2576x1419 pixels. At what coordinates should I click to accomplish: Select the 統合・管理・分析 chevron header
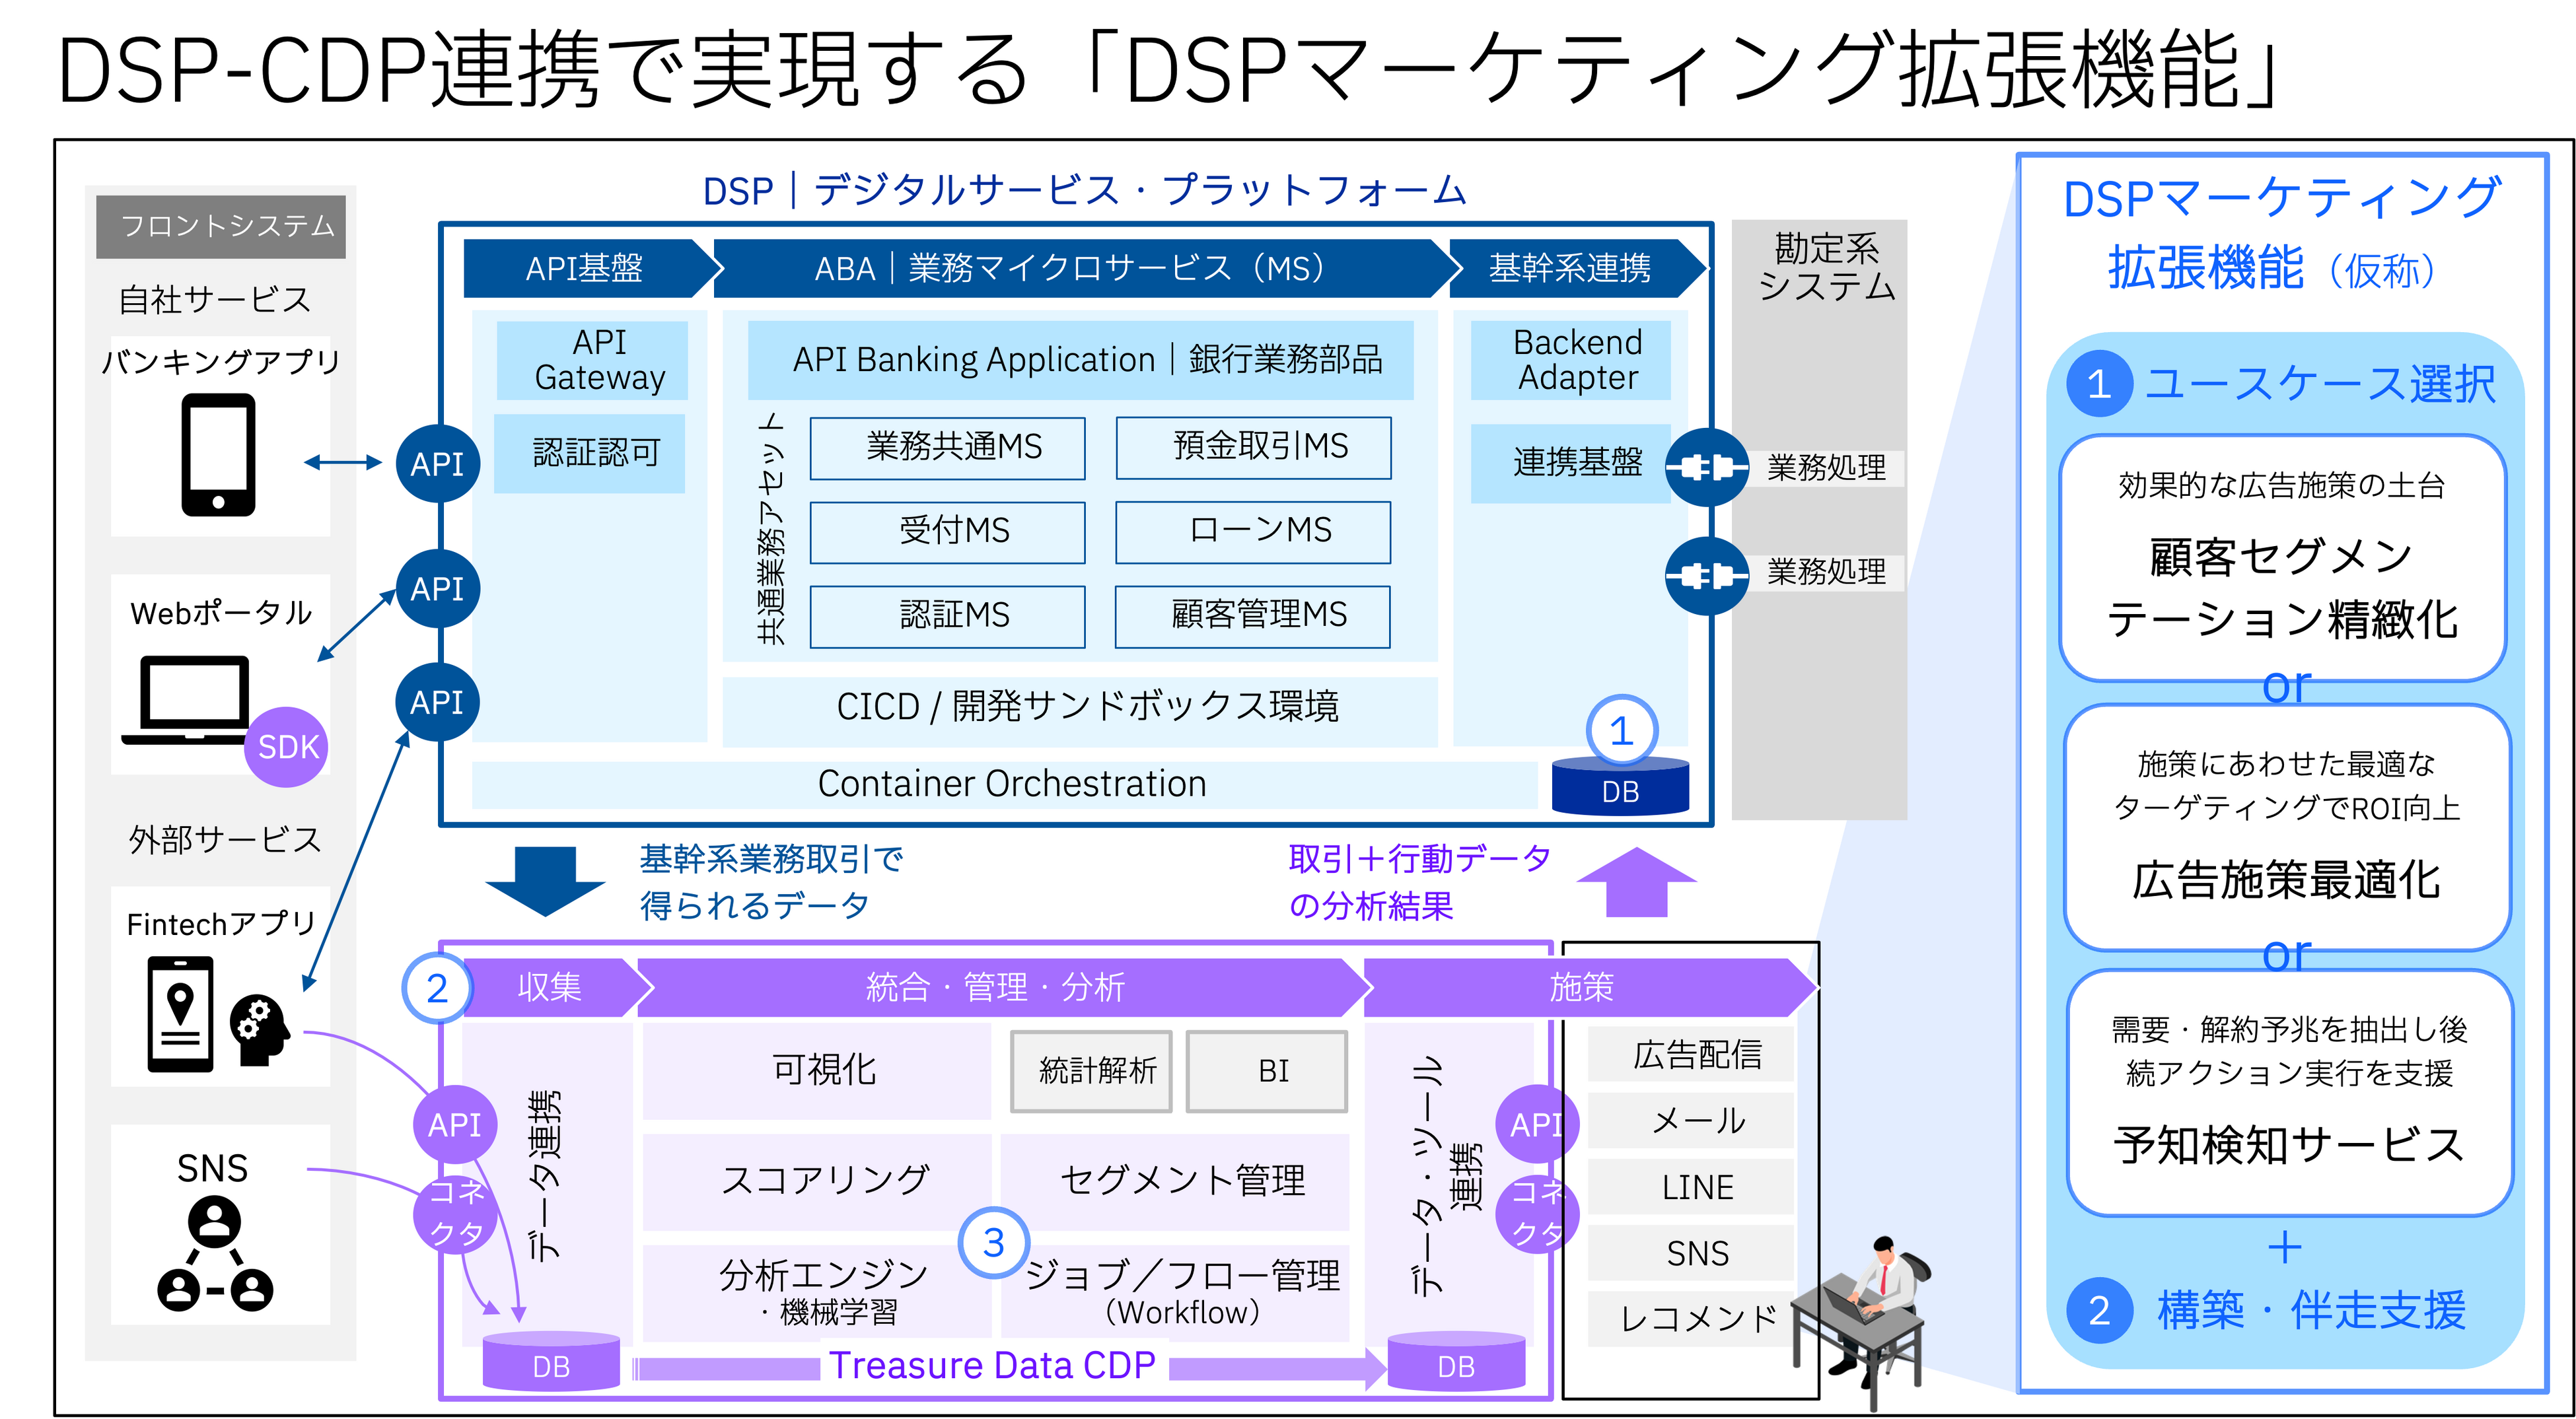pos(996,987)
